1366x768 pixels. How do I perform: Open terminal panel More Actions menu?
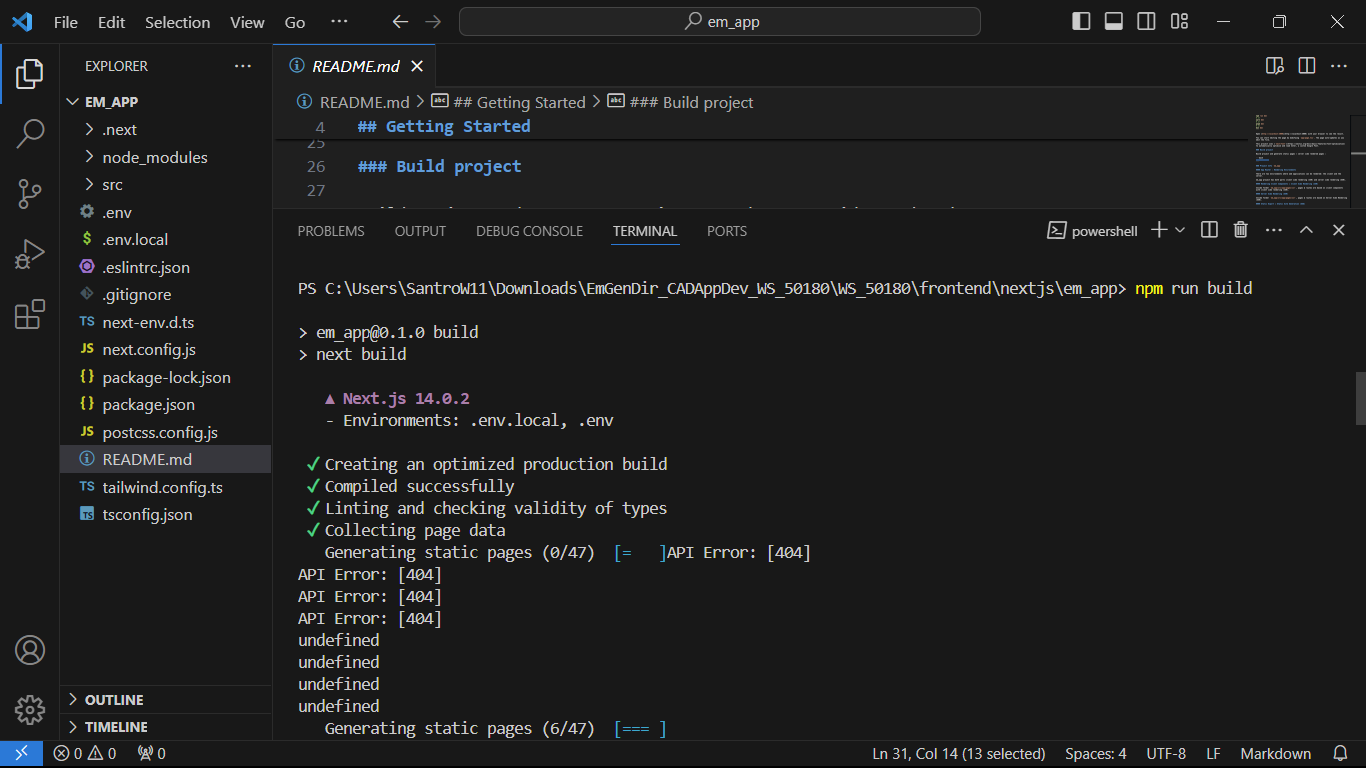tap(1273, 230)
